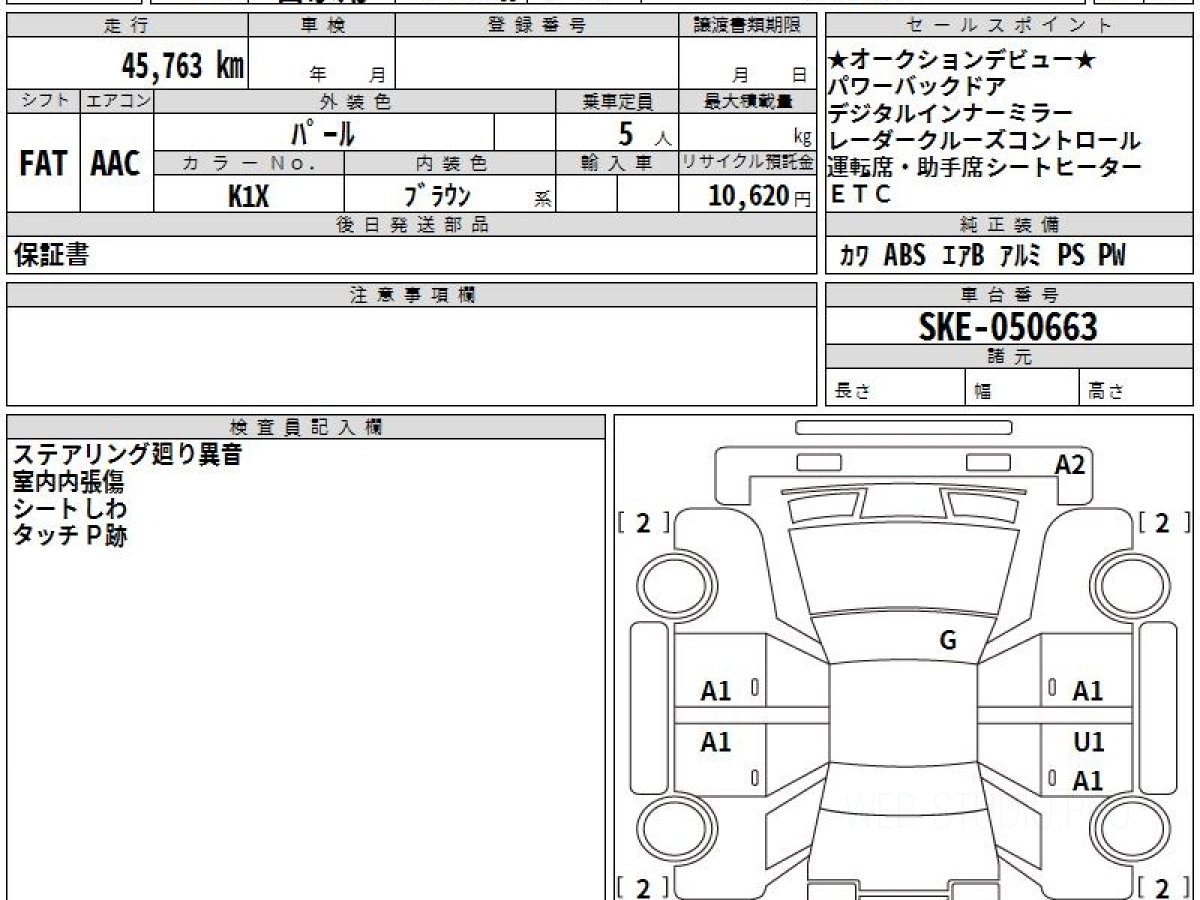The image size is (1200, 900).
Task: Select the パワーバックドア sales point
Action: 917,88
